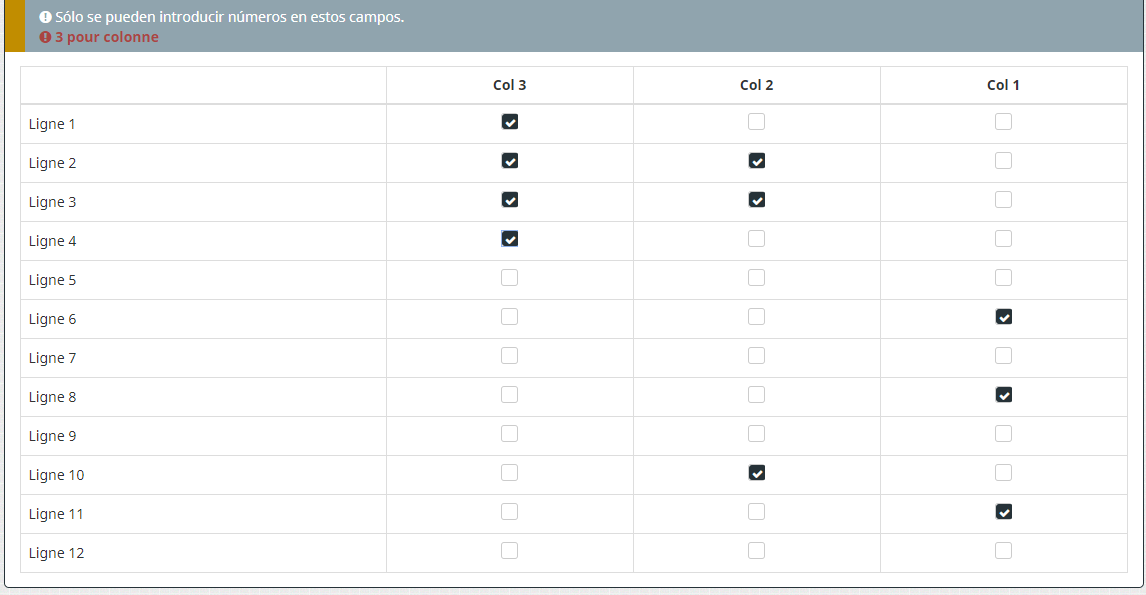Click the white info icon in help banner

point(45,17)
